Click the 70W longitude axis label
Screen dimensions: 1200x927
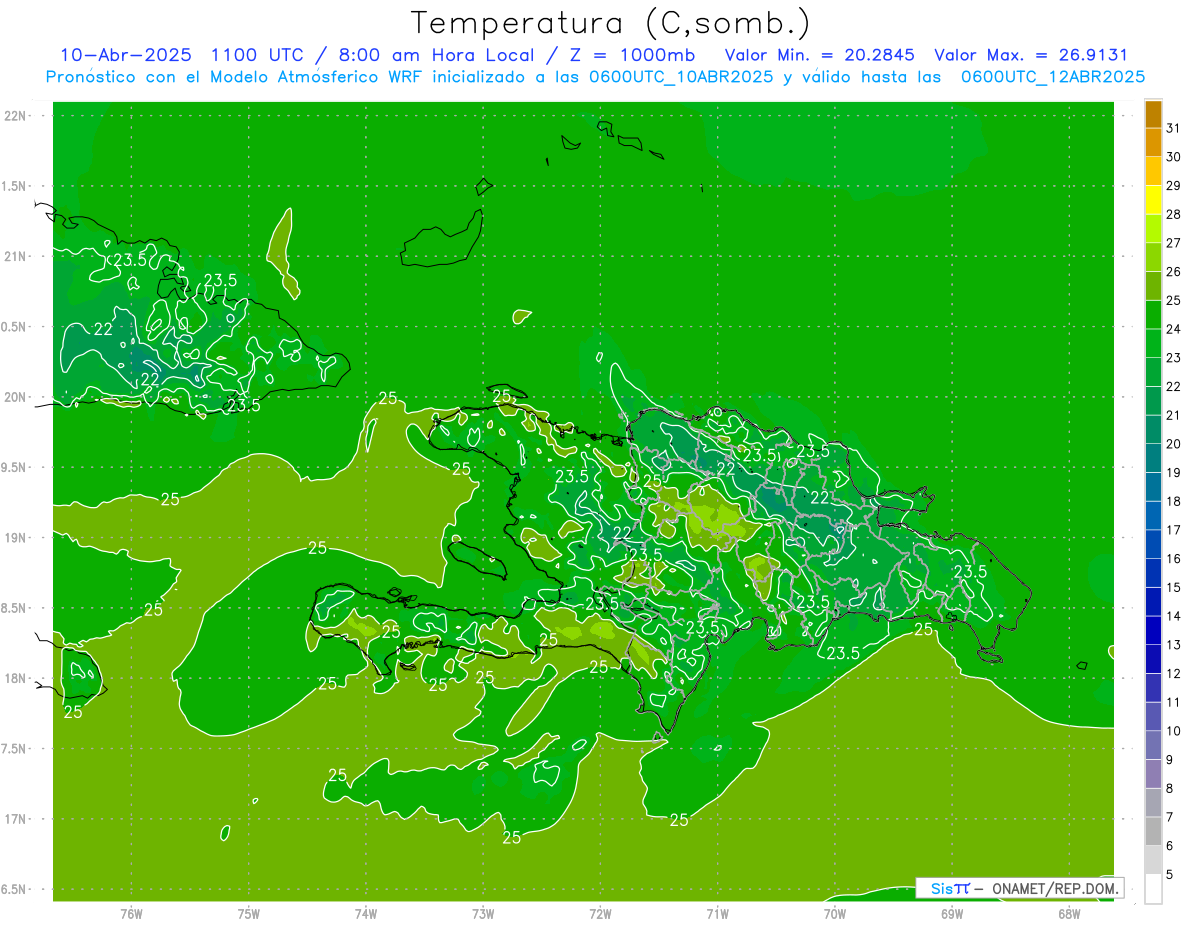[x=834, y=914]
